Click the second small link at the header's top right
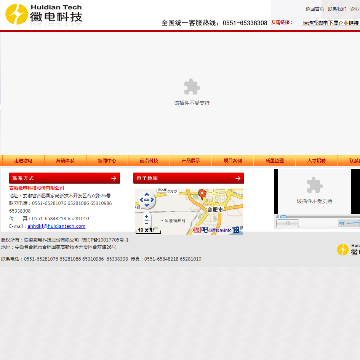 click(x=337, y=9)
